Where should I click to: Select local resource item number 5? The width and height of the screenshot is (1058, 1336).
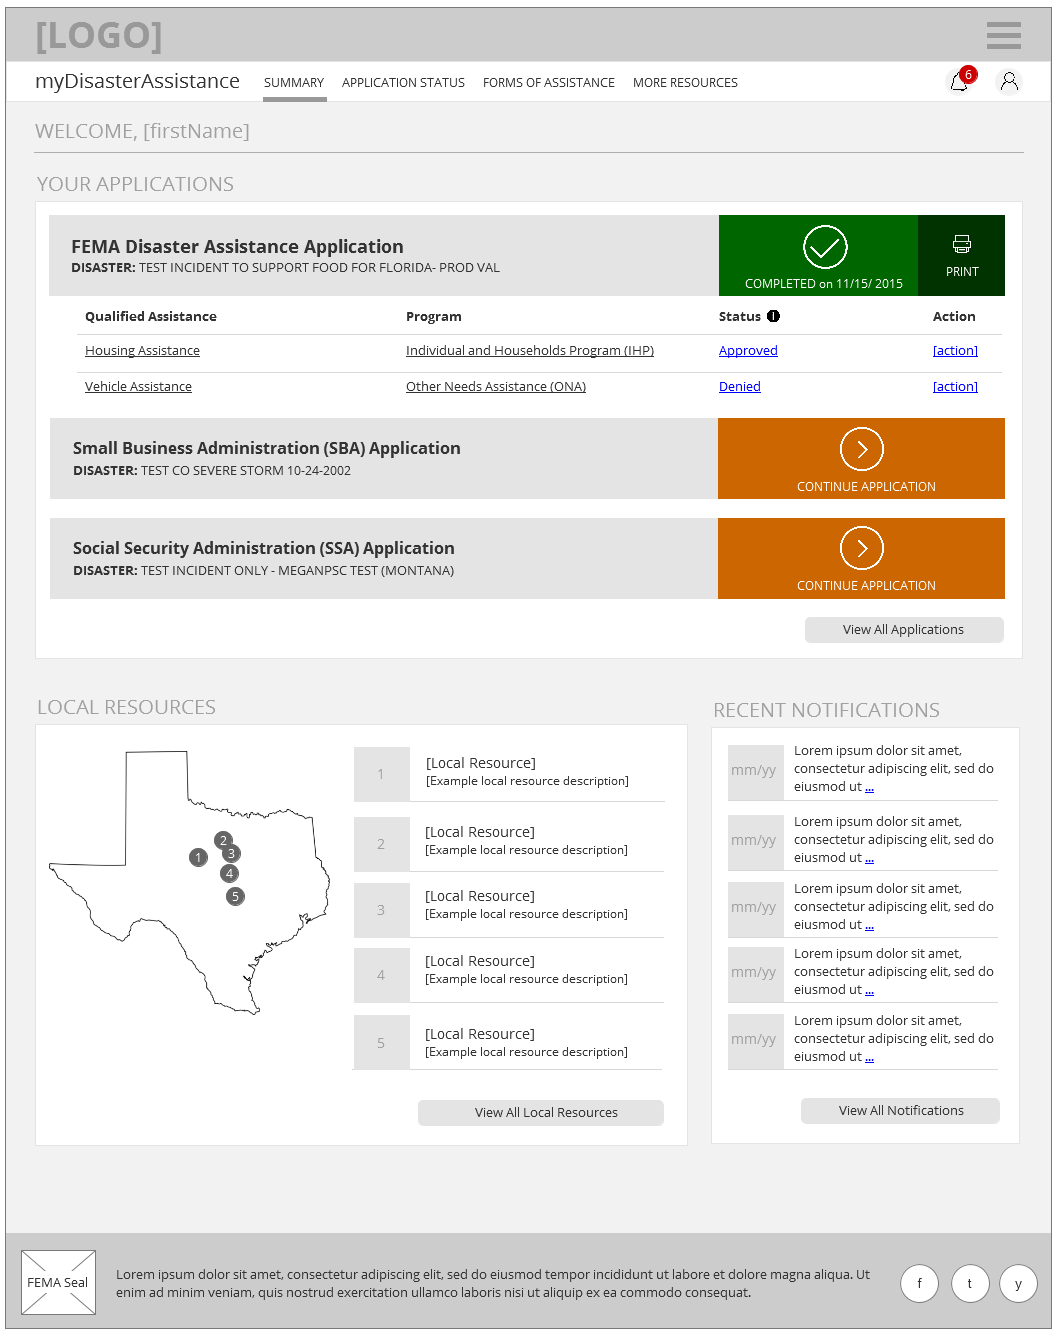[509, 1042]
